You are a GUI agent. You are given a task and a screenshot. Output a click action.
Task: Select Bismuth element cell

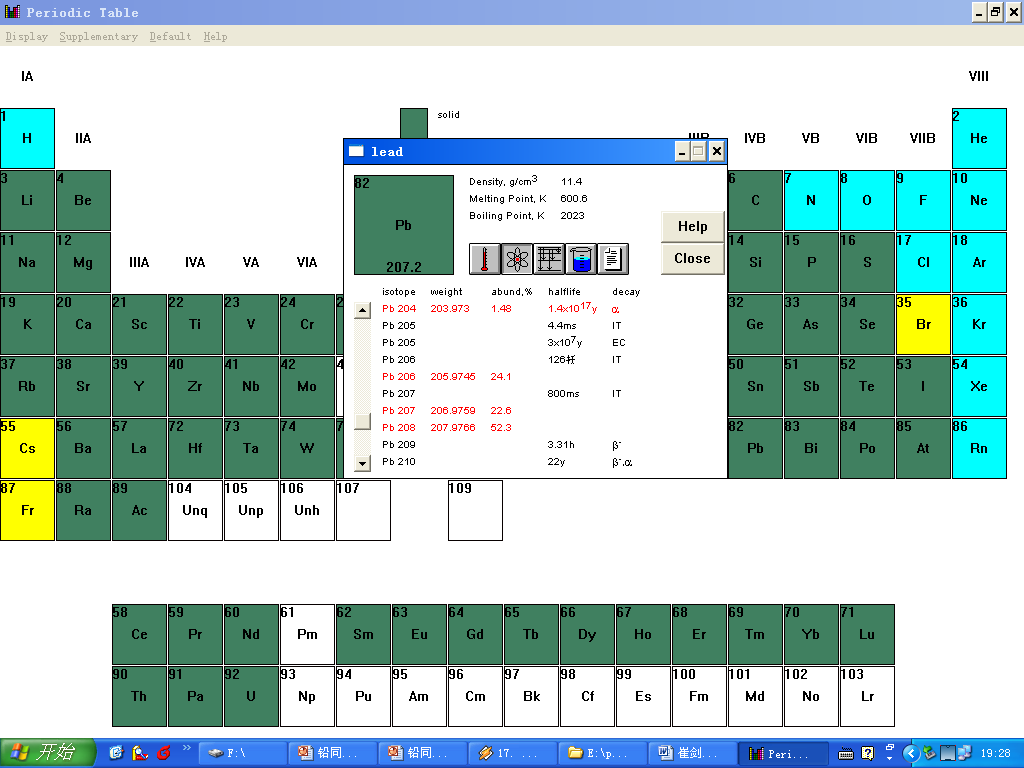pos(811,449)
